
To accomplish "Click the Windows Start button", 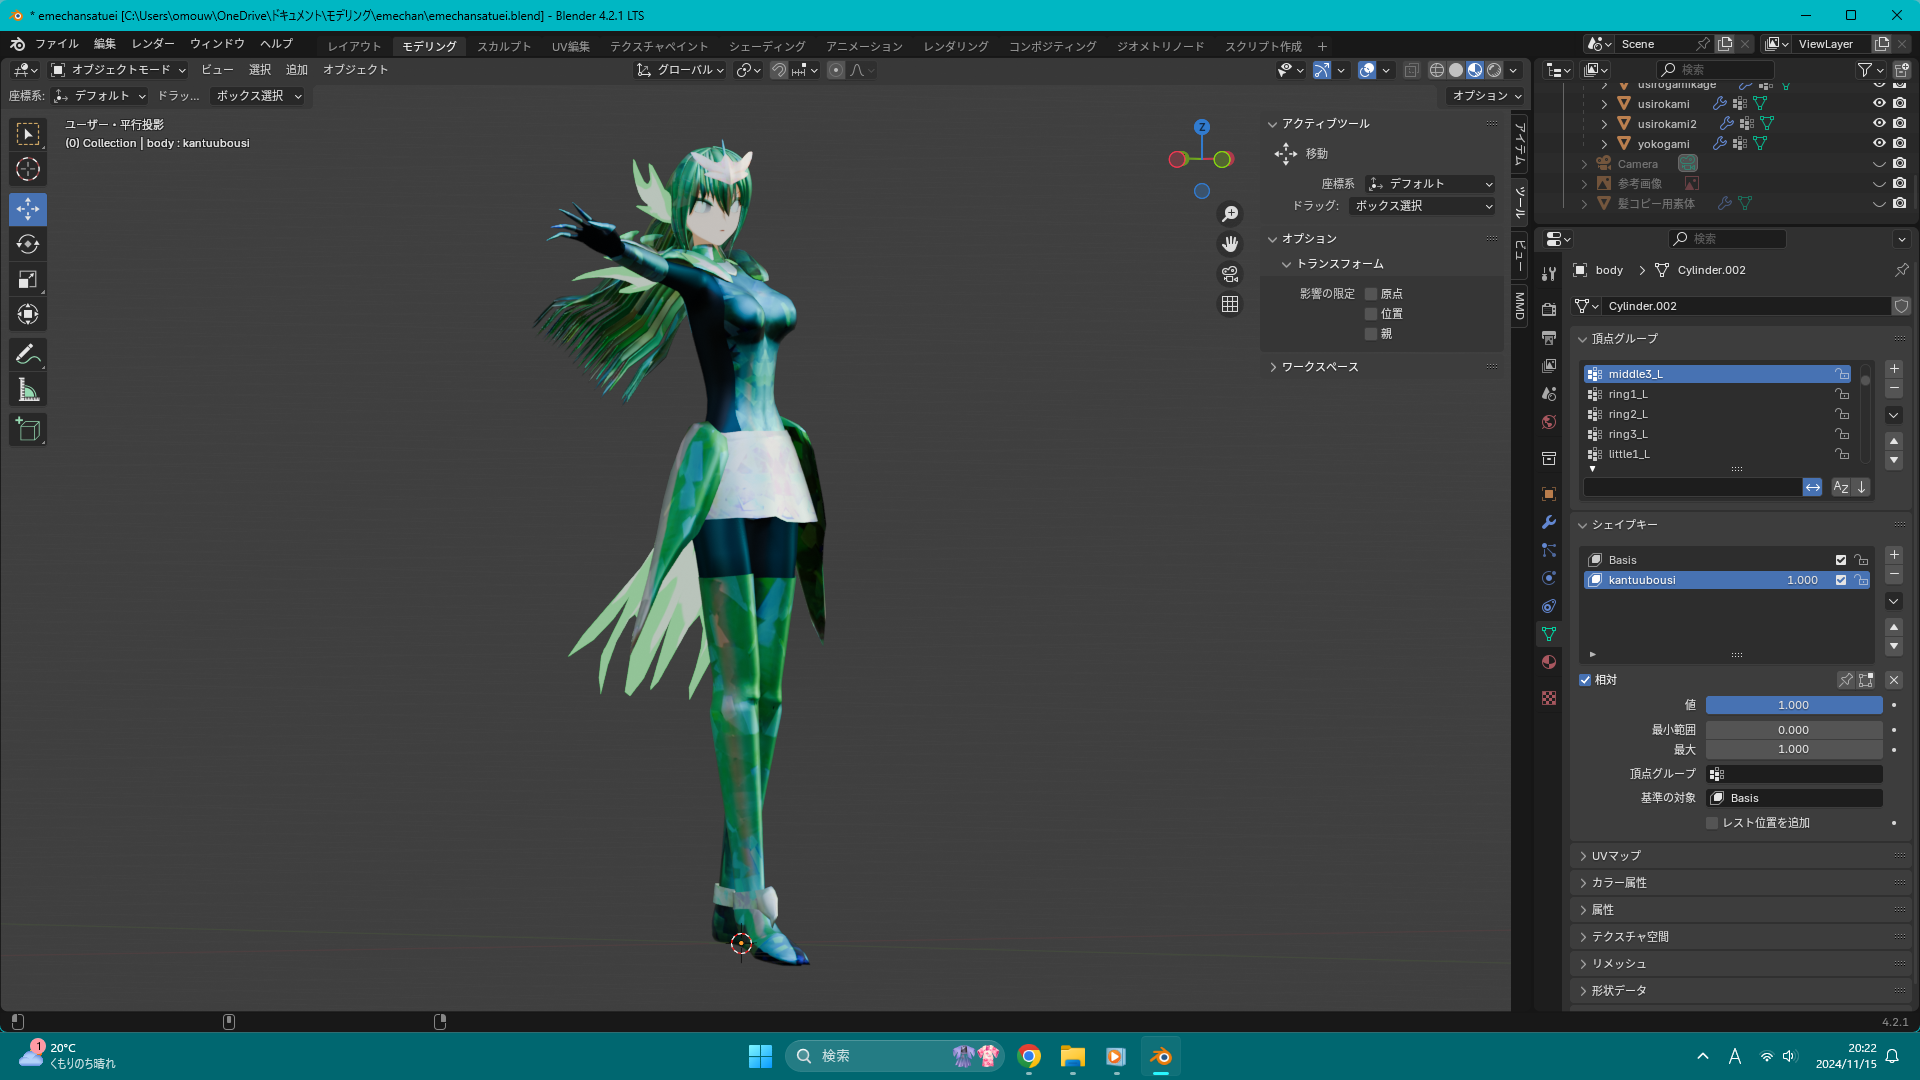I will (x=760, y=1056).
